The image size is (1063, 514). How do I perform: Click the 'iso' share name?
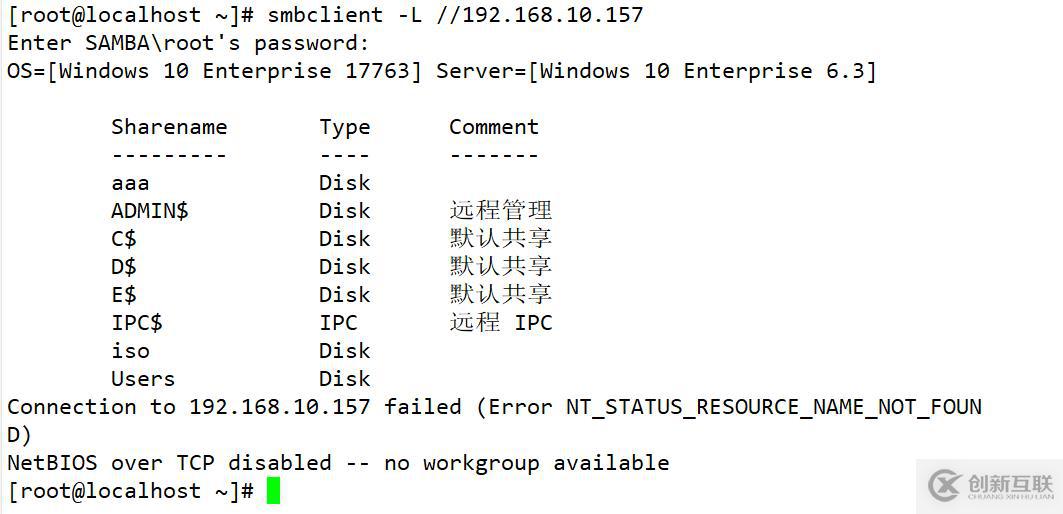[x=130, y=351]
